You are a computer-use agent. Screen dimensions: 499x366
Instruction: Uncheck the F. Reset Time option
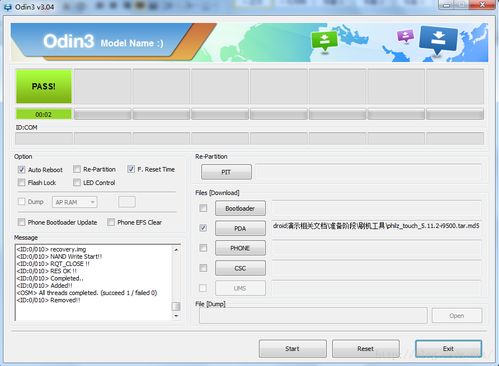tap(131, 169)
